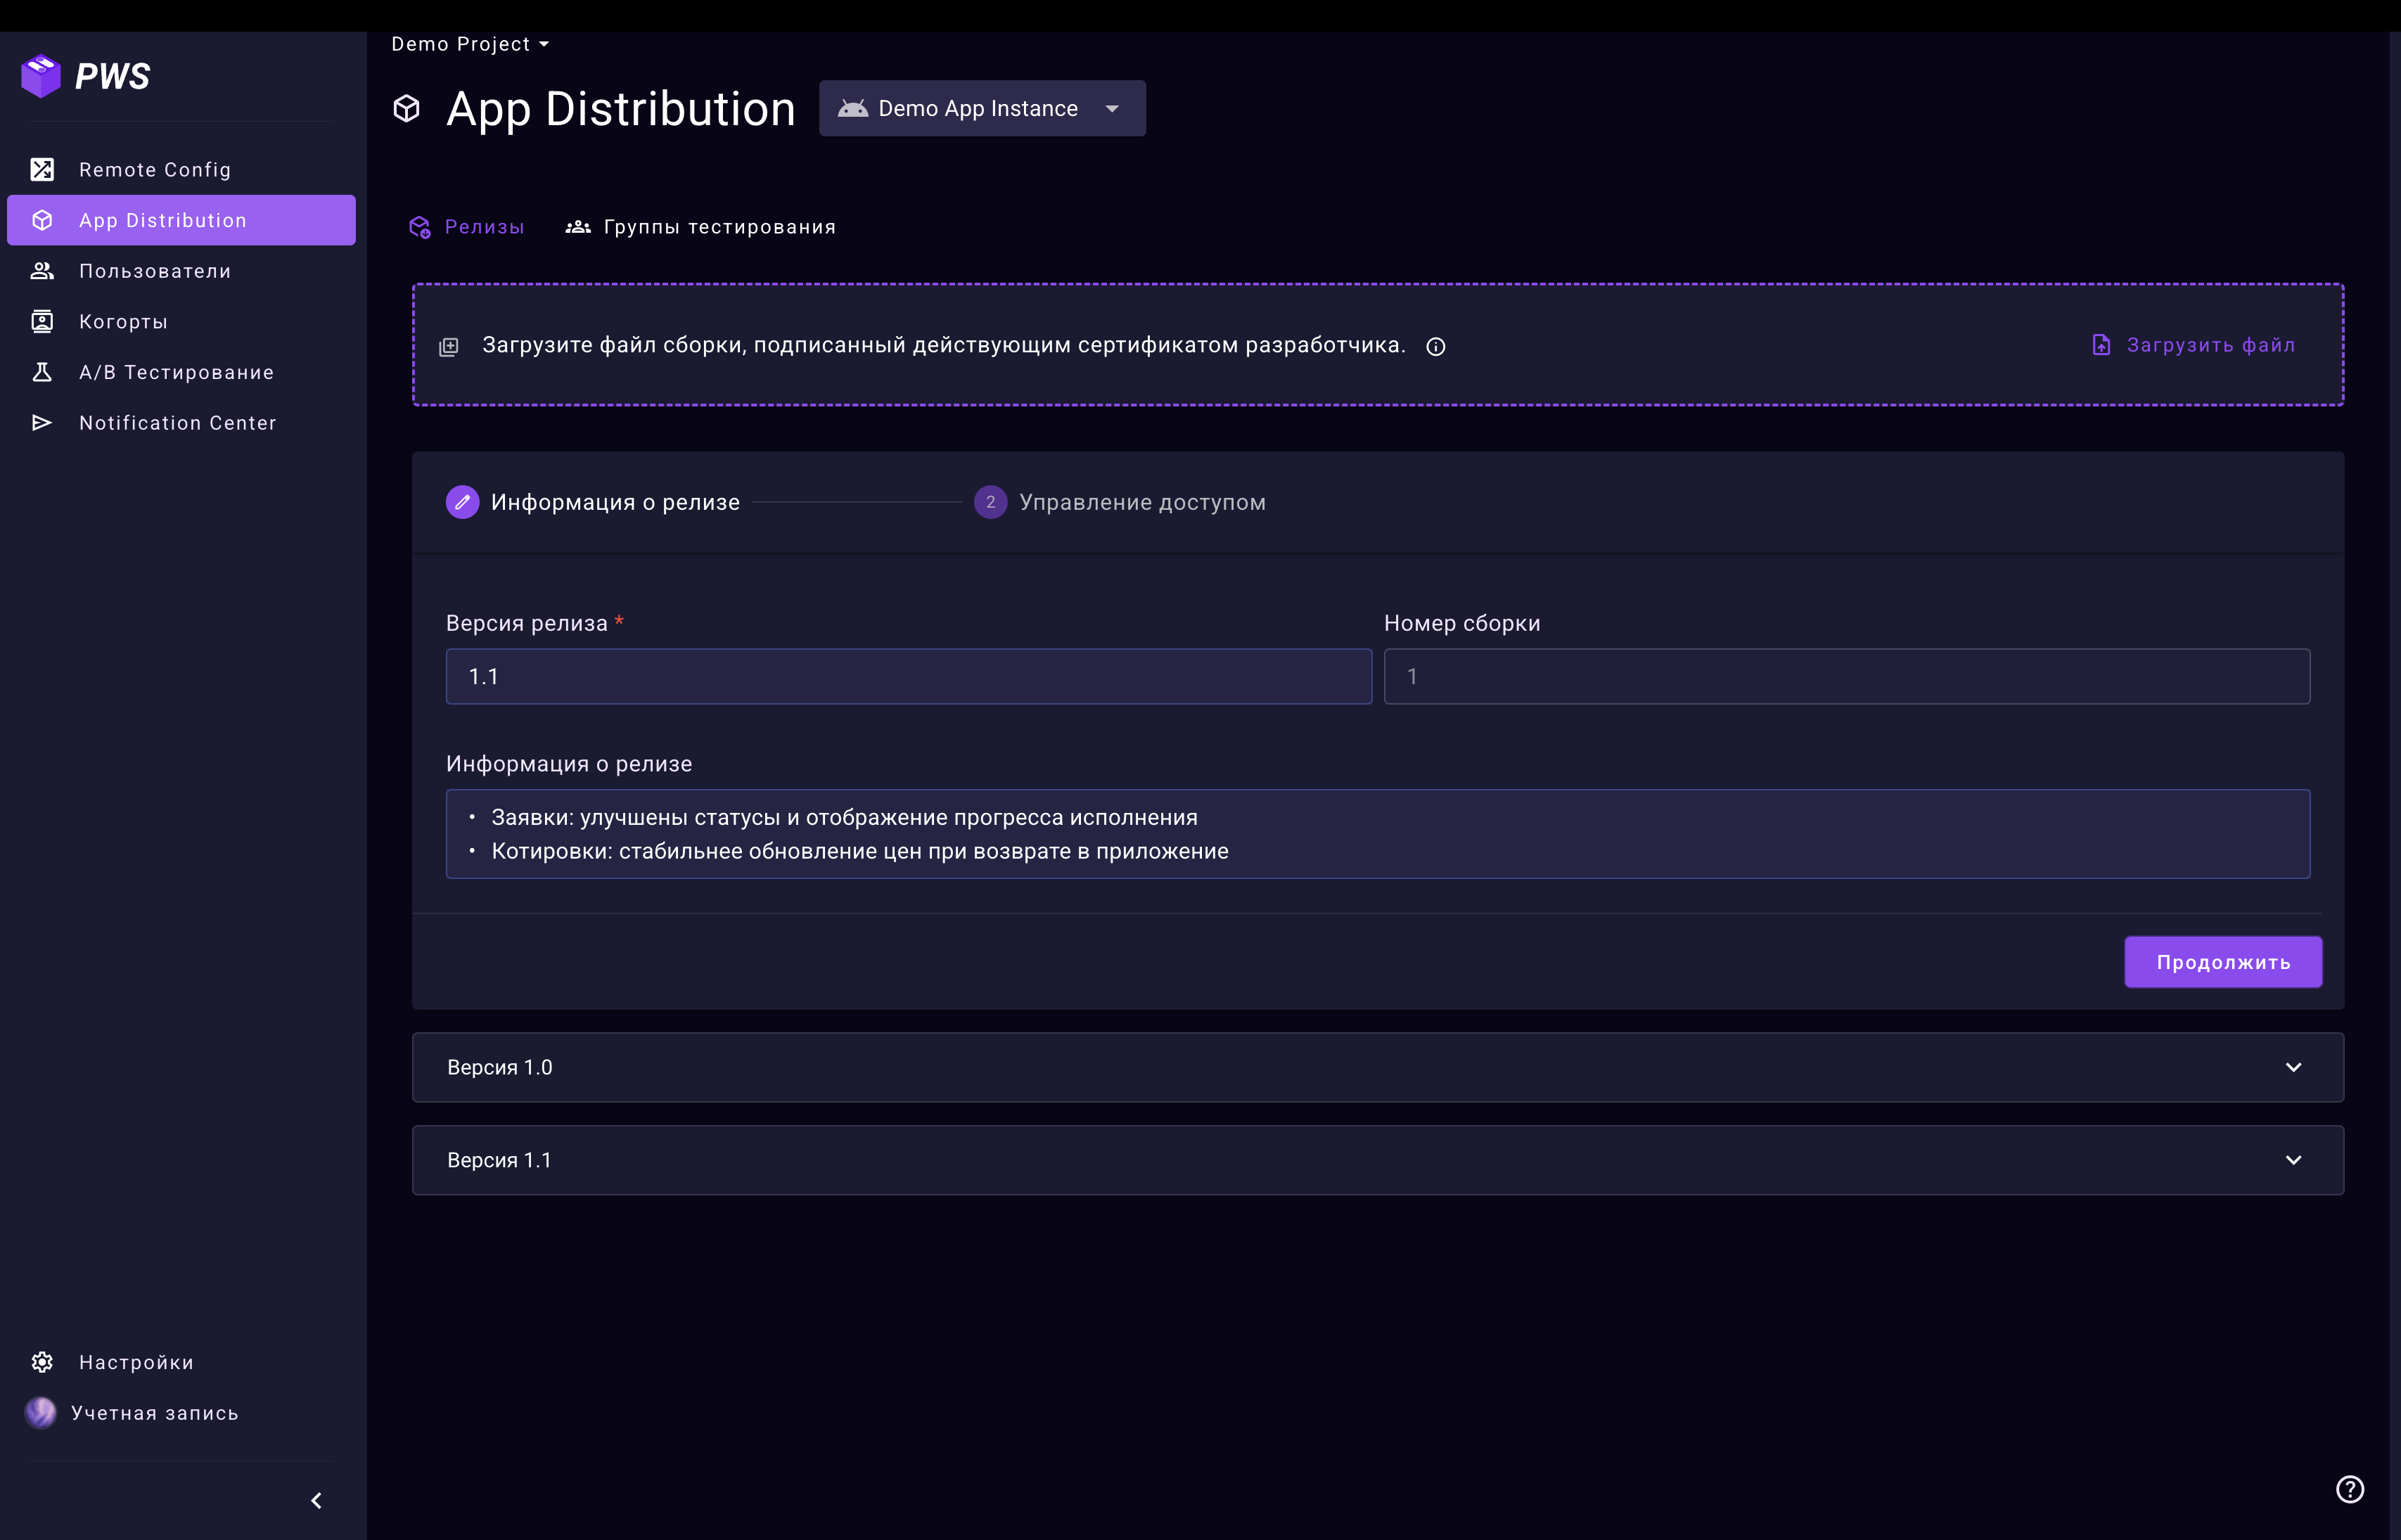
Task: Open Demo App Instance selector
Action: pyautogui.click(x=981, y=108)
